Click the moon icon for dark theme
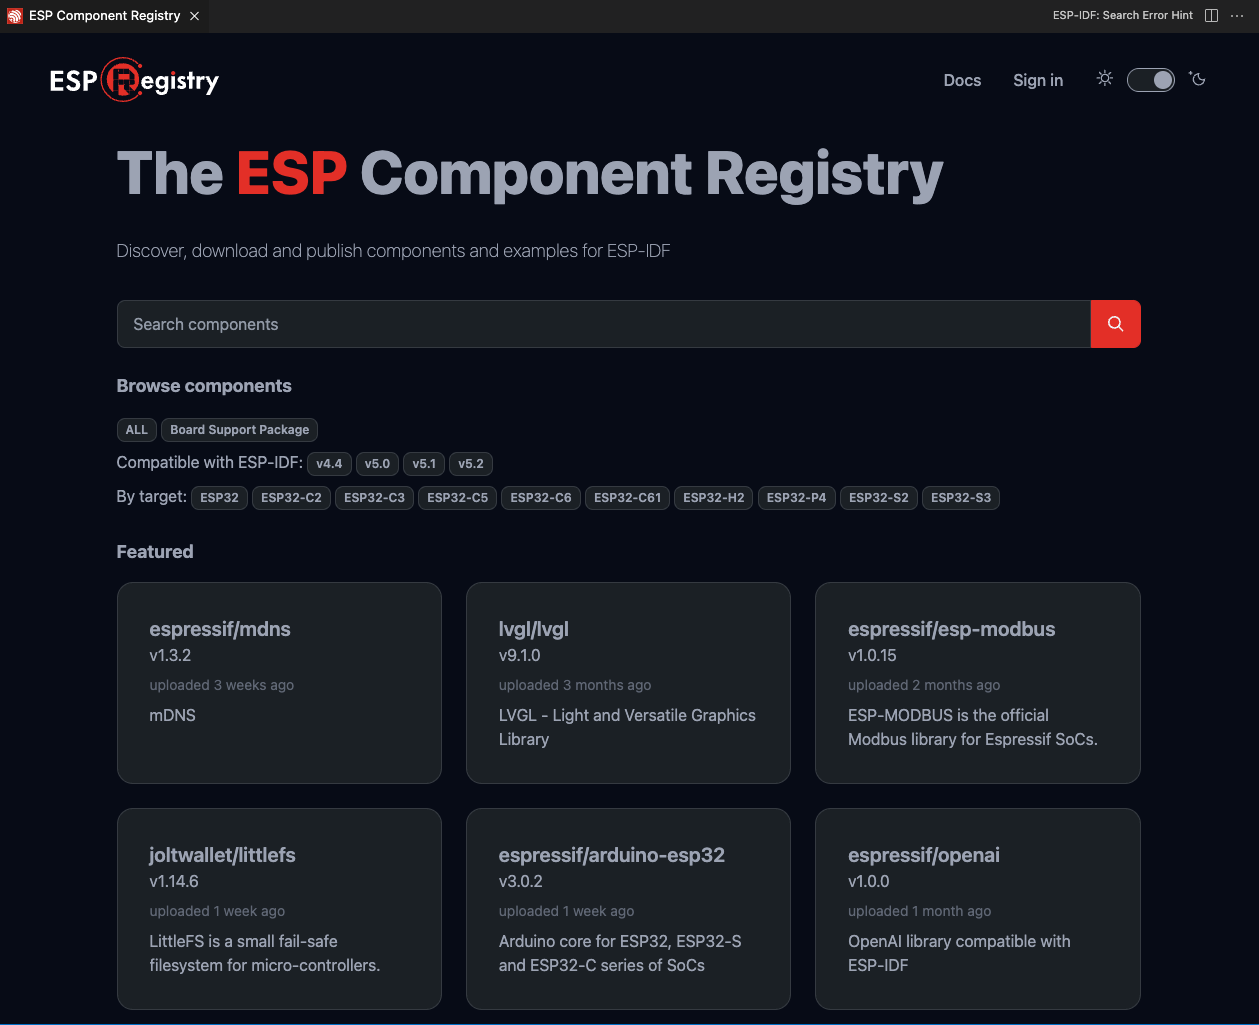 1197,79
